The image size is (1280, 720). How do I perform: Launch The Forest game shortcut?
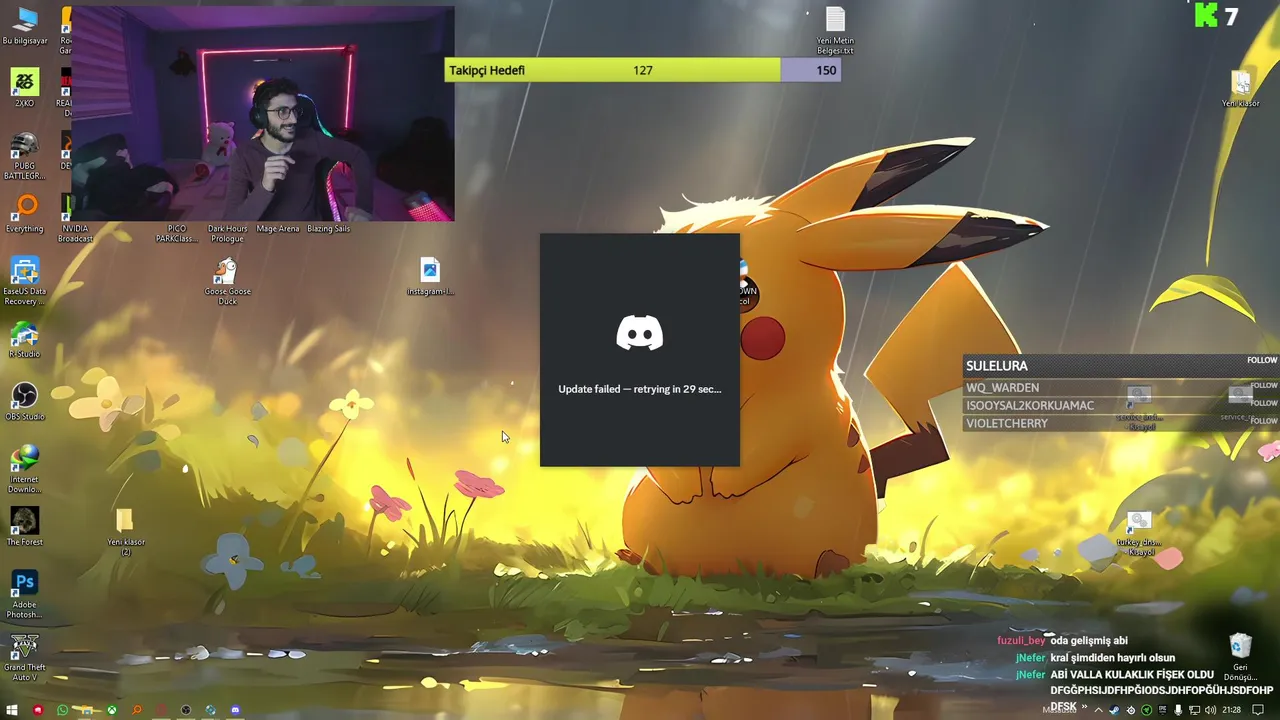click(x=25, y=527)
